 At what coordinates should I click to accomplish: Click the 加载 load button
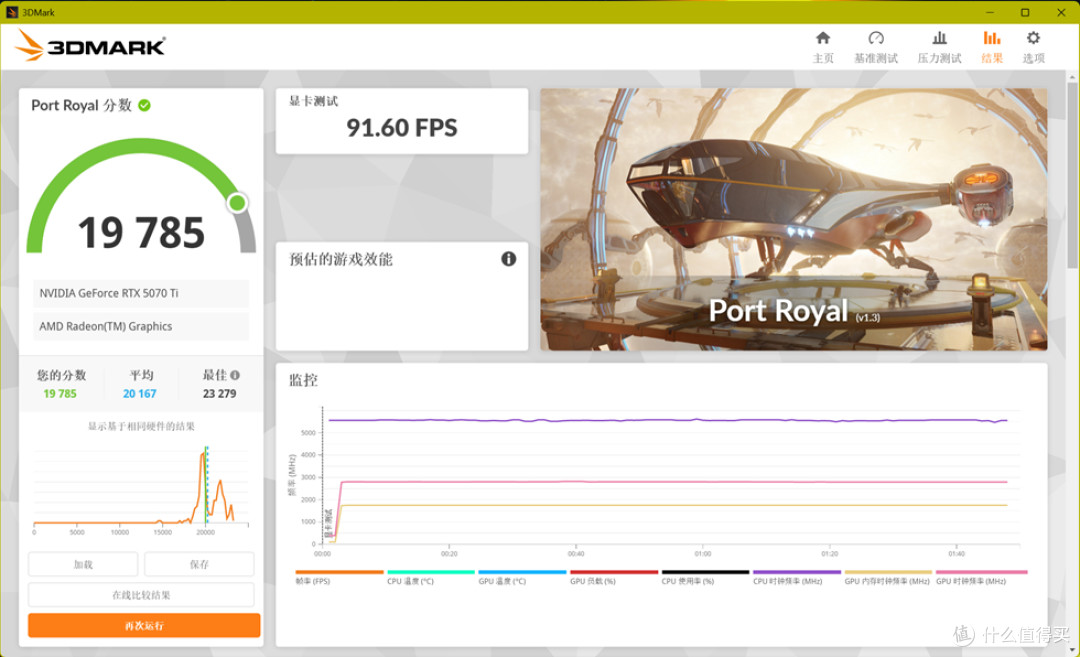click(x=83, y=564)
